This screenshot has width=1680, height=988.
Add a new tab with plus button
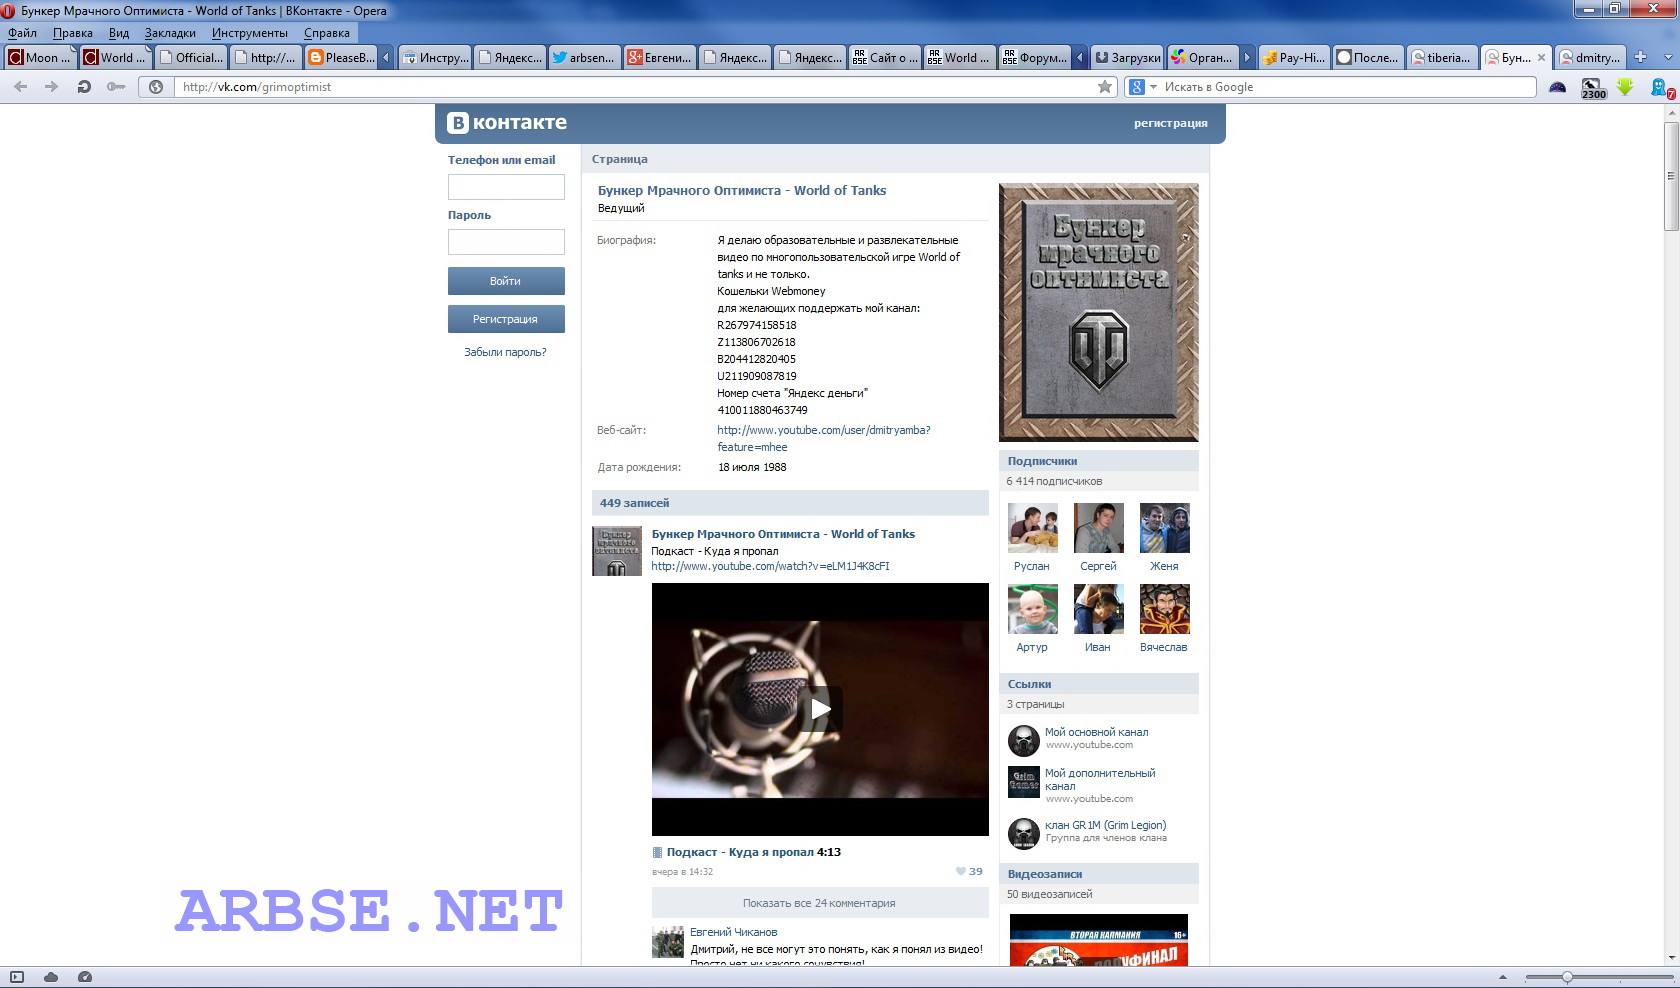(x=1640, y=57)
